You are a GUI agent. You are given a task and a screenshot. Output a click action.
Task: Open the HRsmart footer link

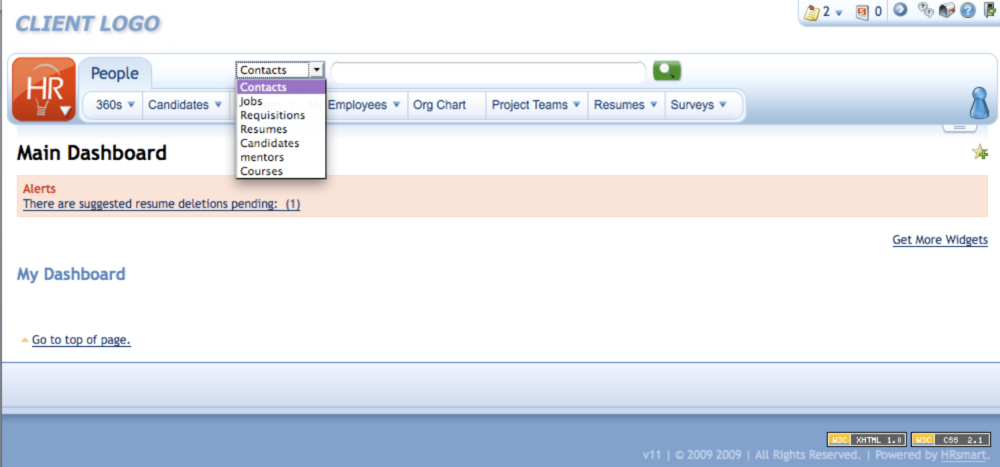point(964,456)
